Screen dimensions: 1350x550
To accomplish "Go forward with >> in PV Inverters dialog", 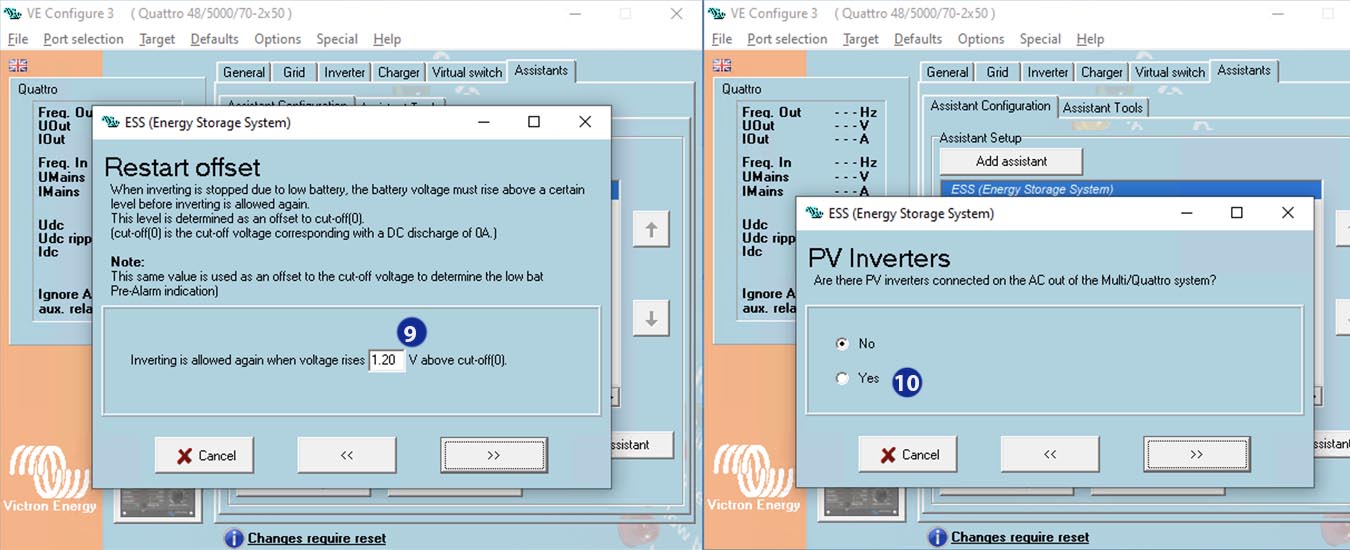I will (x=1197, y=454).
